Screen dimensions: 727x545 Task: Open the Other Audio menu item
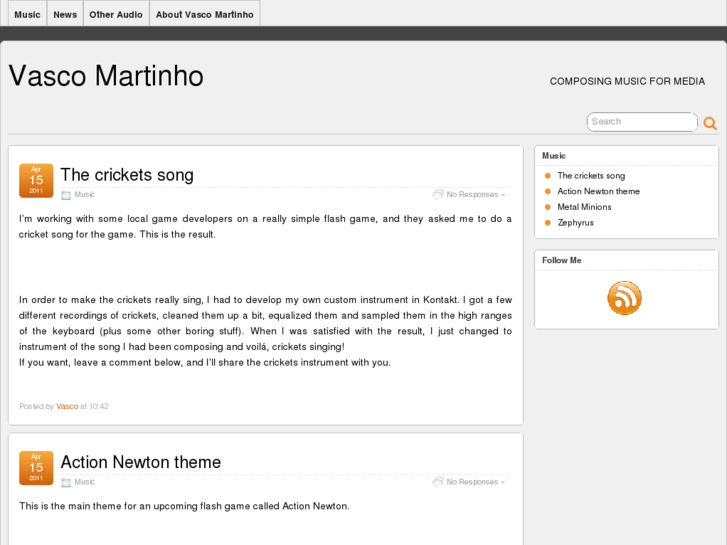coord(116,14)
